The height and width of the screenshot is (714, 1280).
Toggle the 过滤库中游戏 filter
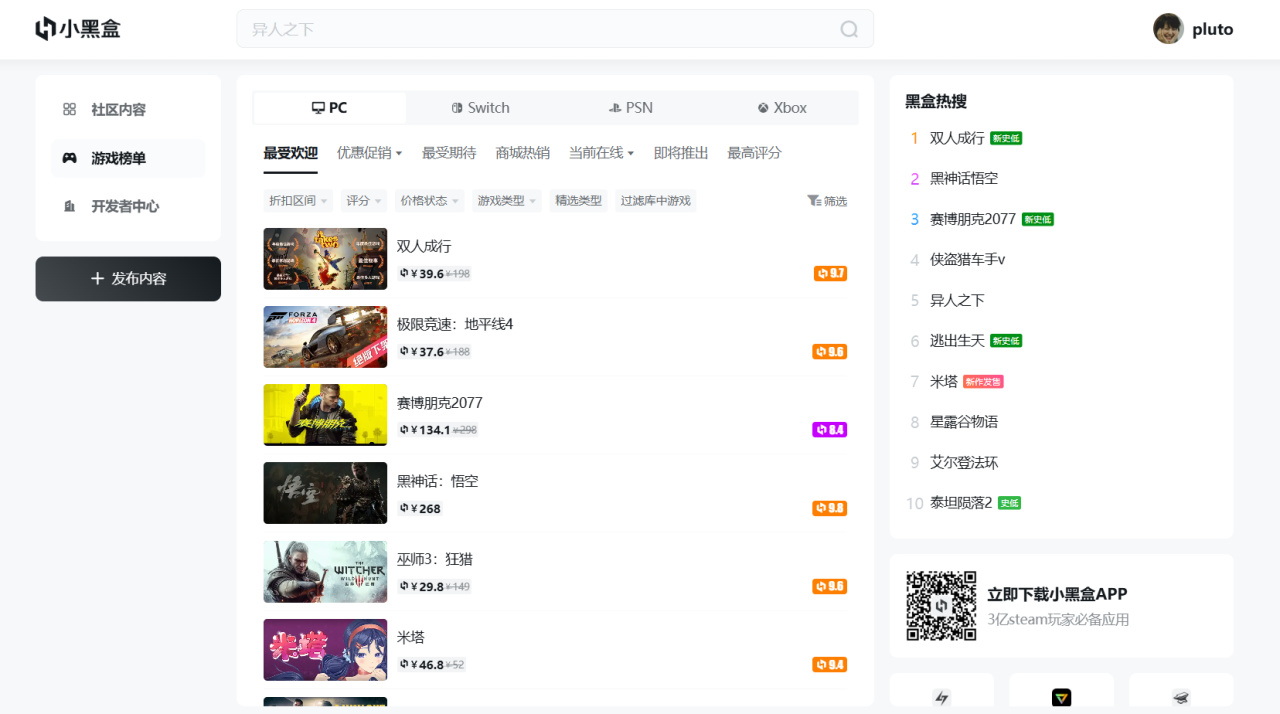tap(656, 201)
